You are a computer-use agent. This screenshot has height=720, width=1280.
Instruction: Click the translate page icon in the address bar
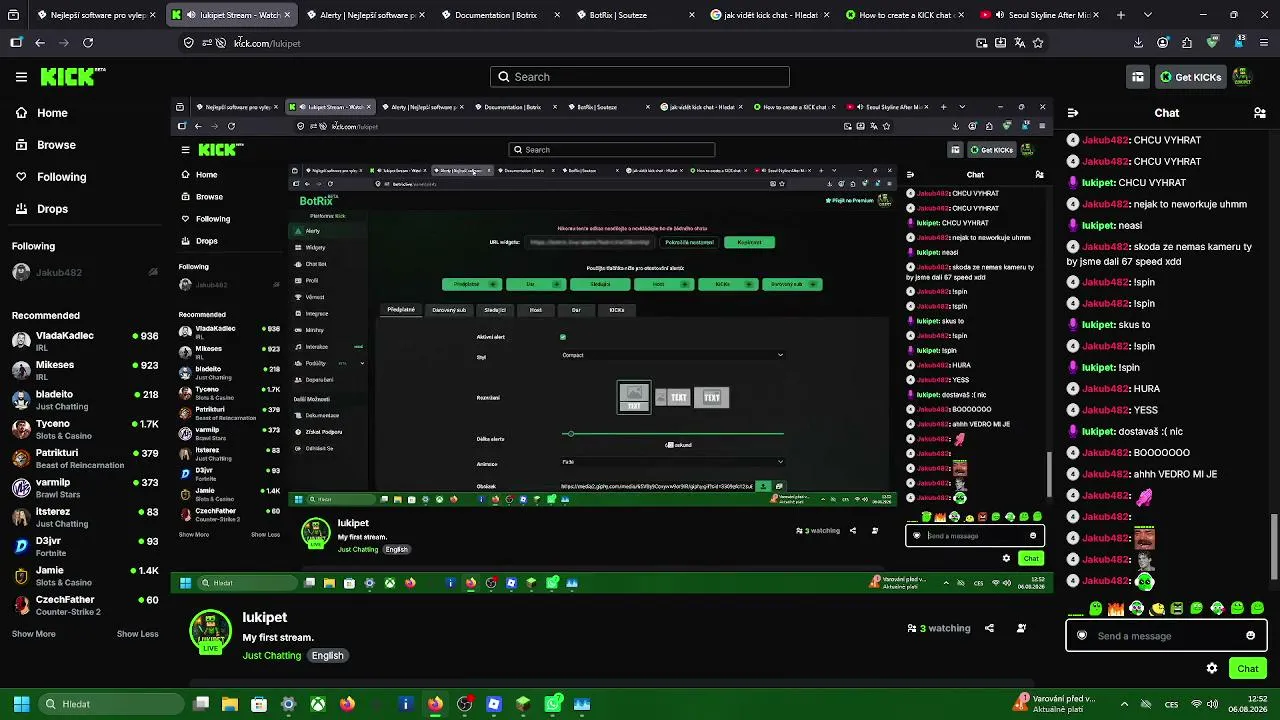[x=1019, y=43]
